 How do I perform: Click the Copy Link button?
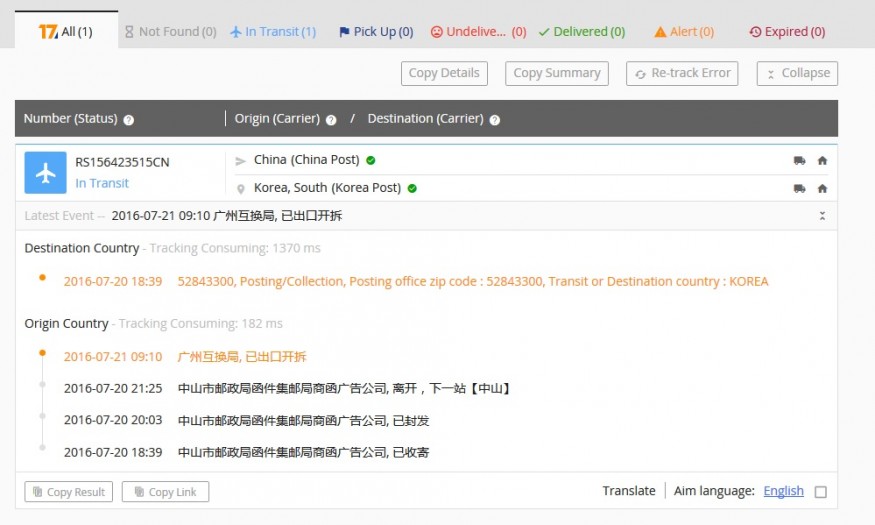point(165,492)
